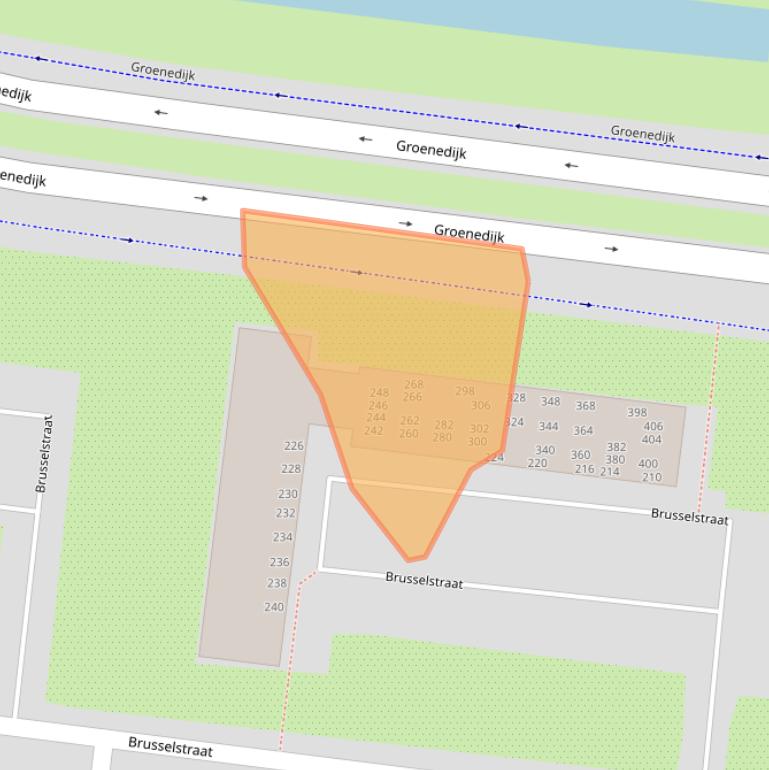Click house number 242 label
769x770 pixels.
coord(373,431)
